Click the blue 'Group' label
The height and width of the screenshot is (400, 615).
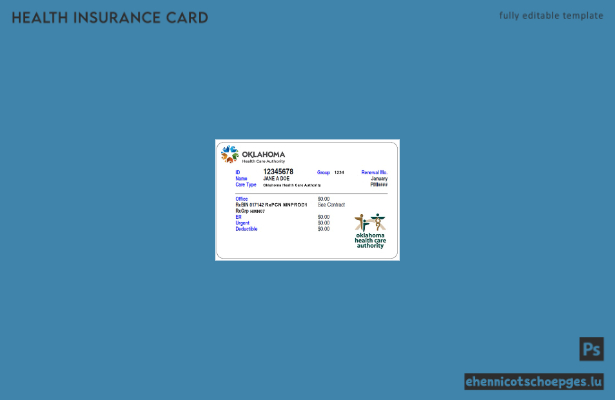coord(323,172)
